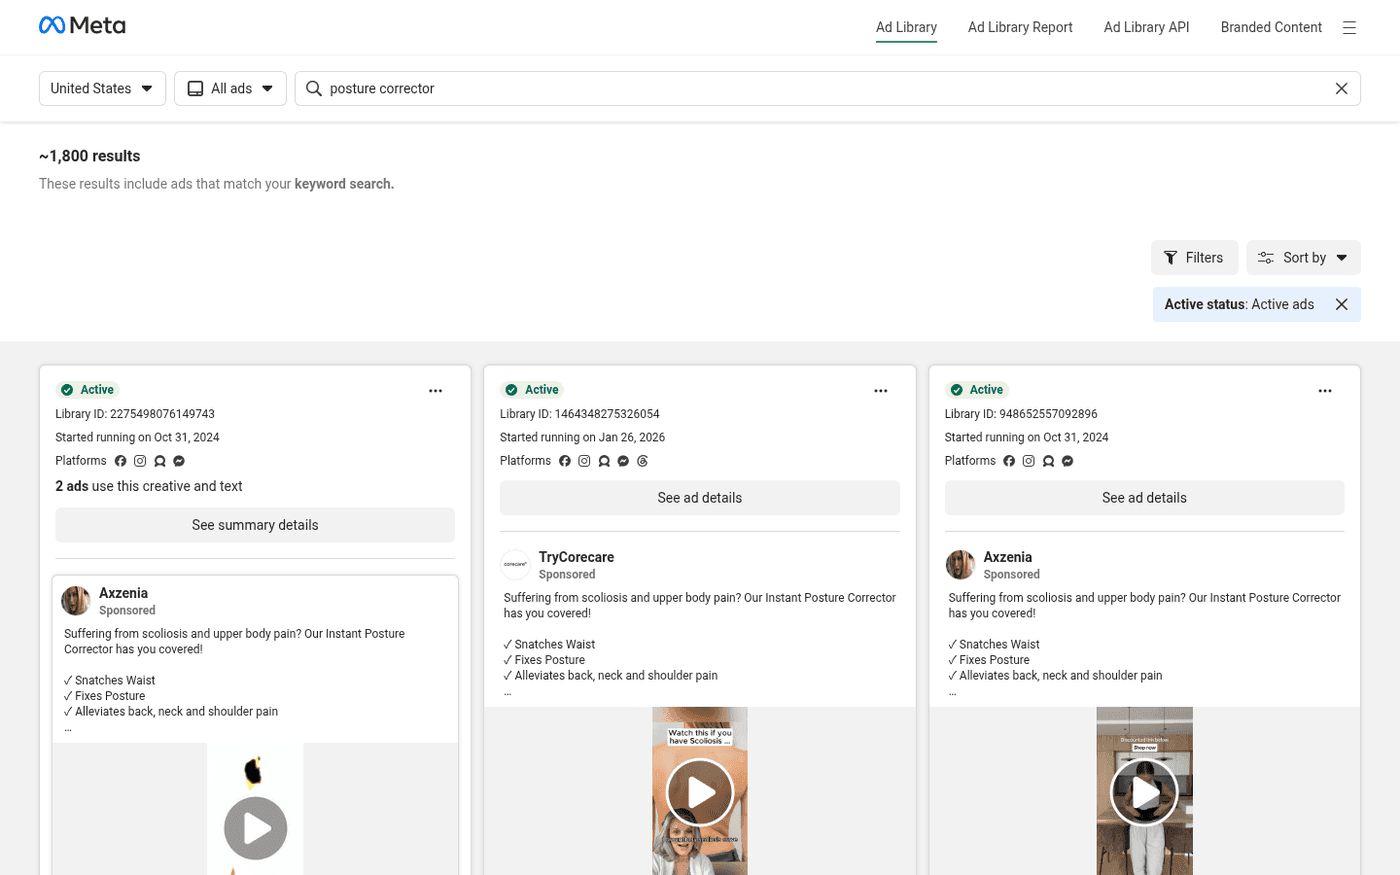Click Axzenia avatar in third ad
The height and width of the screenshot is (875, 1400).
[x=960, y=565]
